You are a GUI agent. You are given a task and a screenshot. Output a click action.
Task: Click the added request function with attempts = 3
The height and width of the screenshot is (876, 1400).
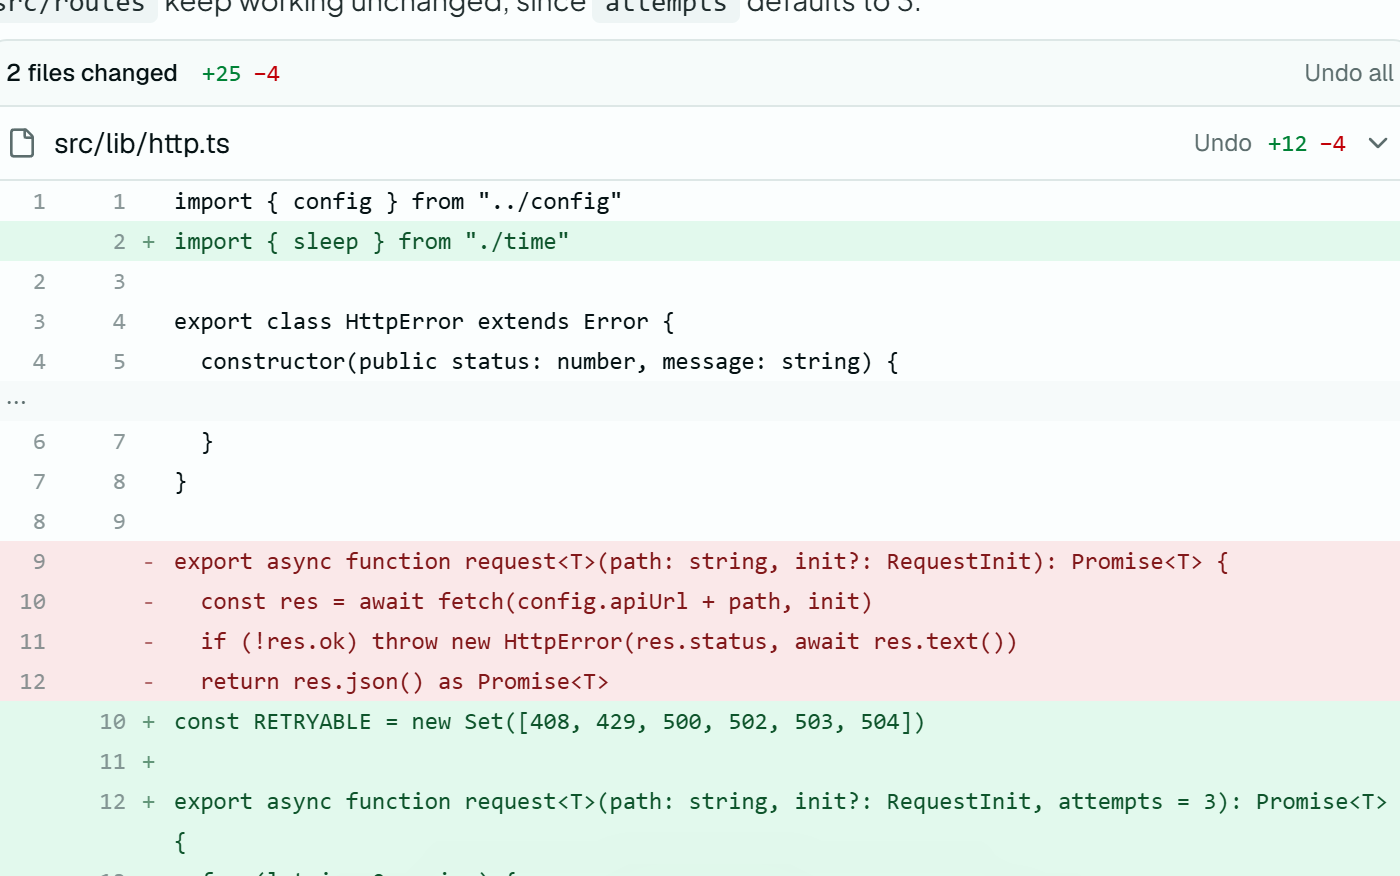[700, 821]
